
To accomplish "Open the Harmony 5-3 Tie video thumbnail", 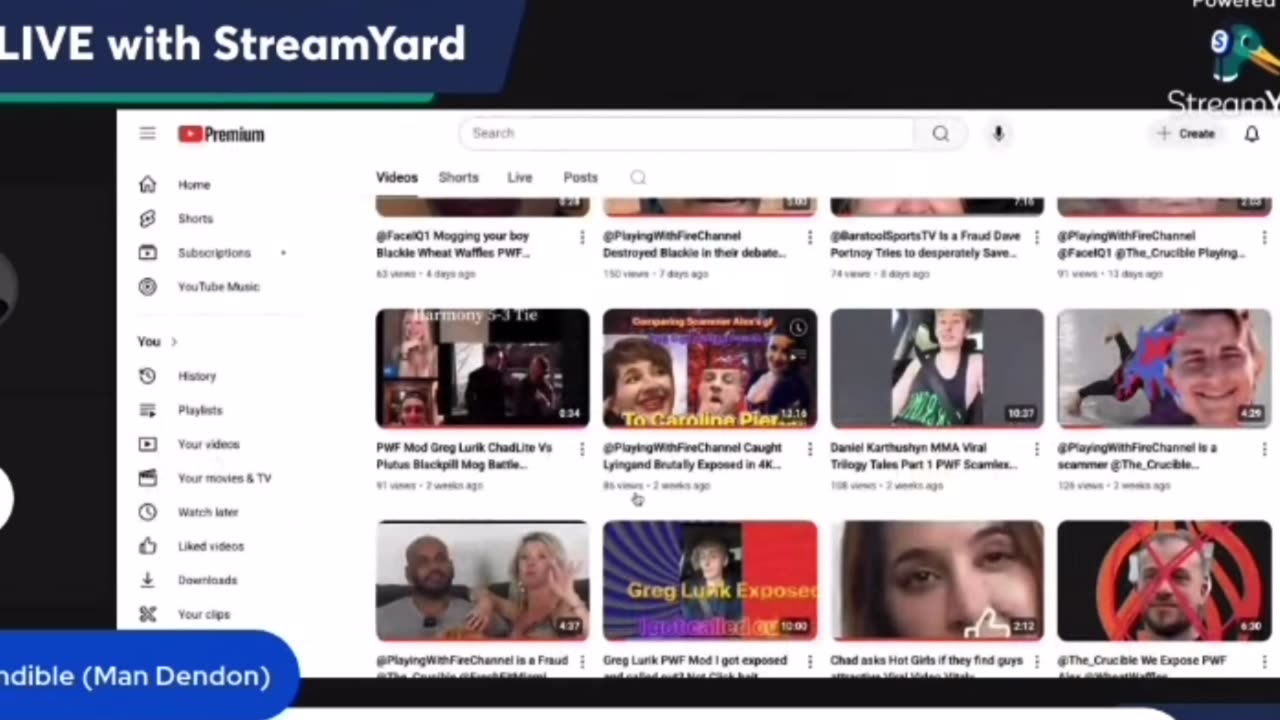I will pyautogui.click(x=482, y=368).
